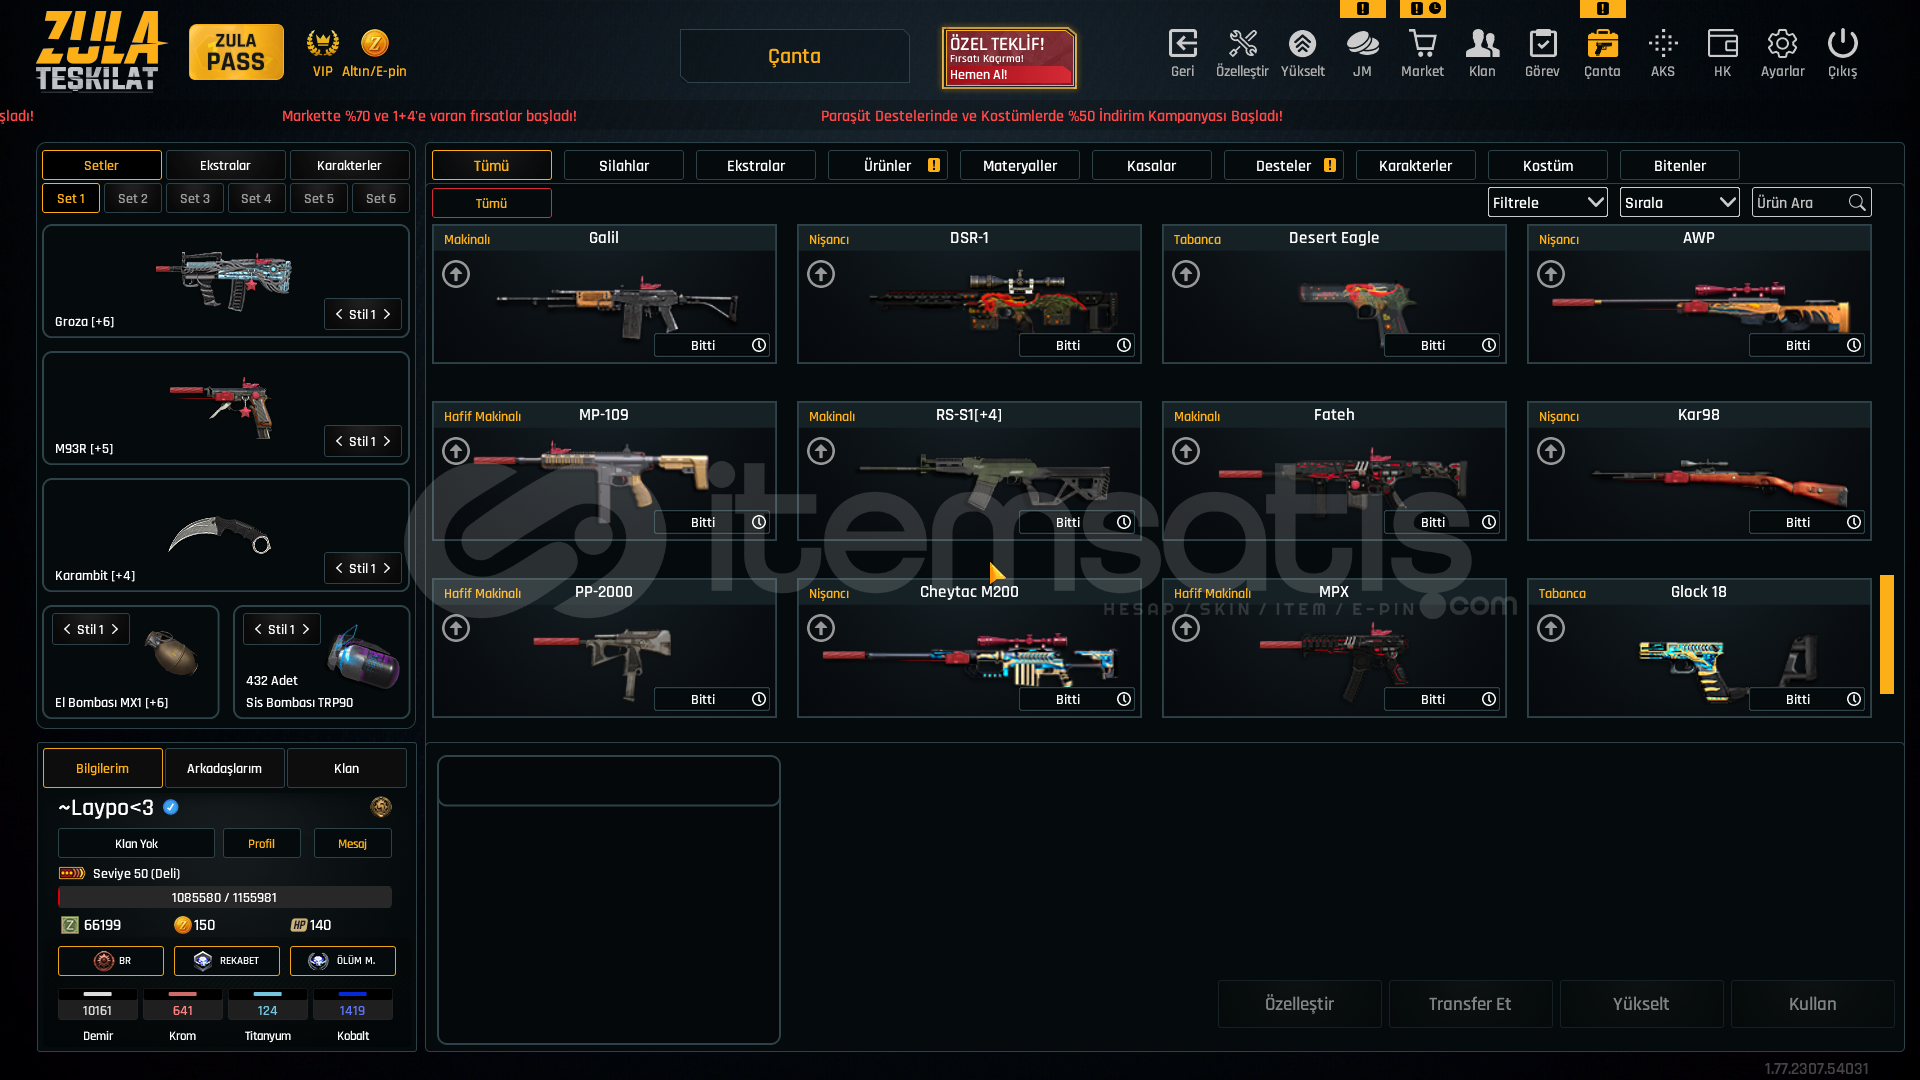1920x1080 pixels.
Task: Open the HK wallet icon
Action: point(1722,44)
